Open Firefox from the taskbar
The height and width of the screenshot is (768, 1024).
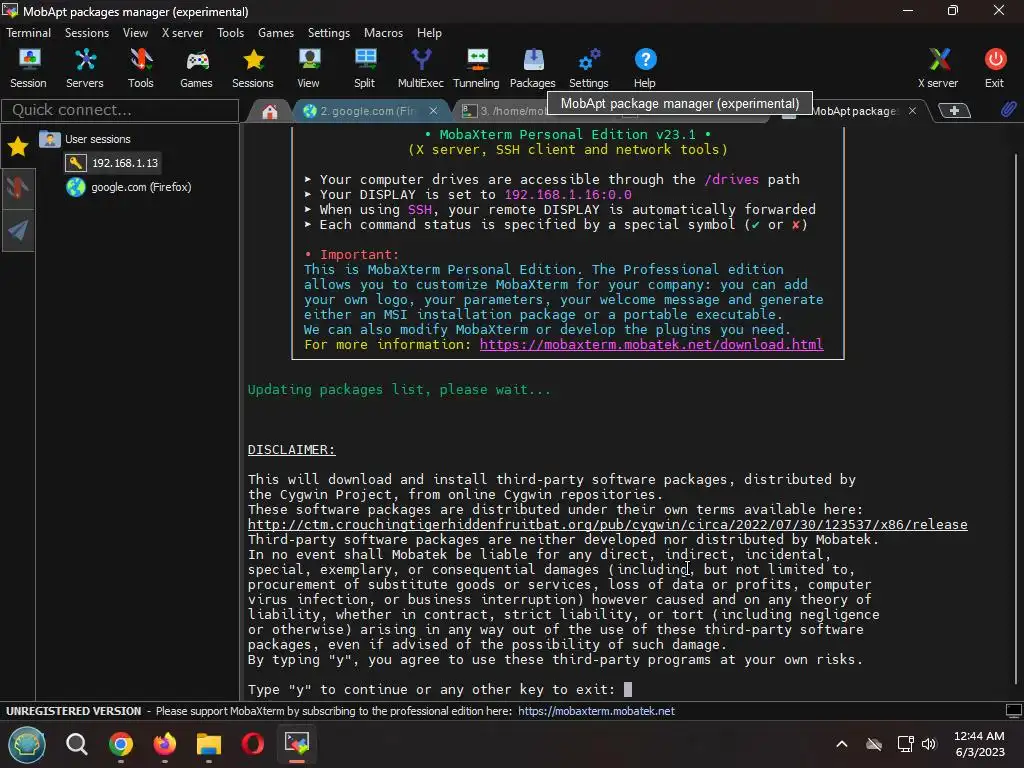click(x=165, y=744)
